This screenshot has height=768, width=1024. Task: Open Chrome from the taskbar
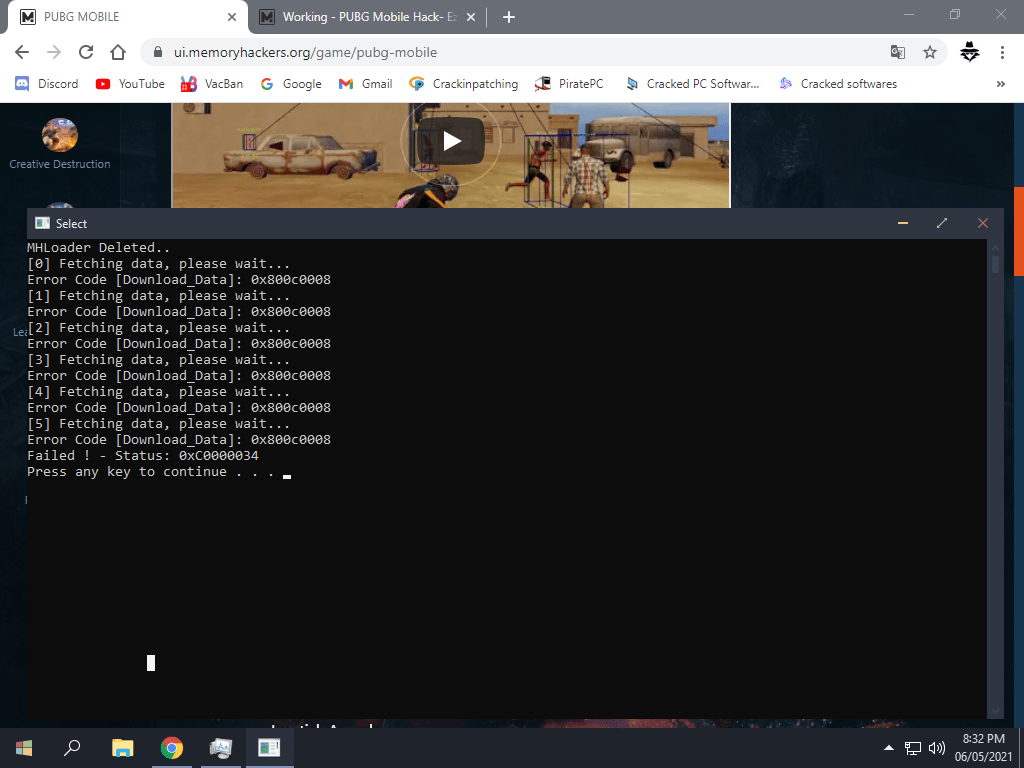(172, 748)
